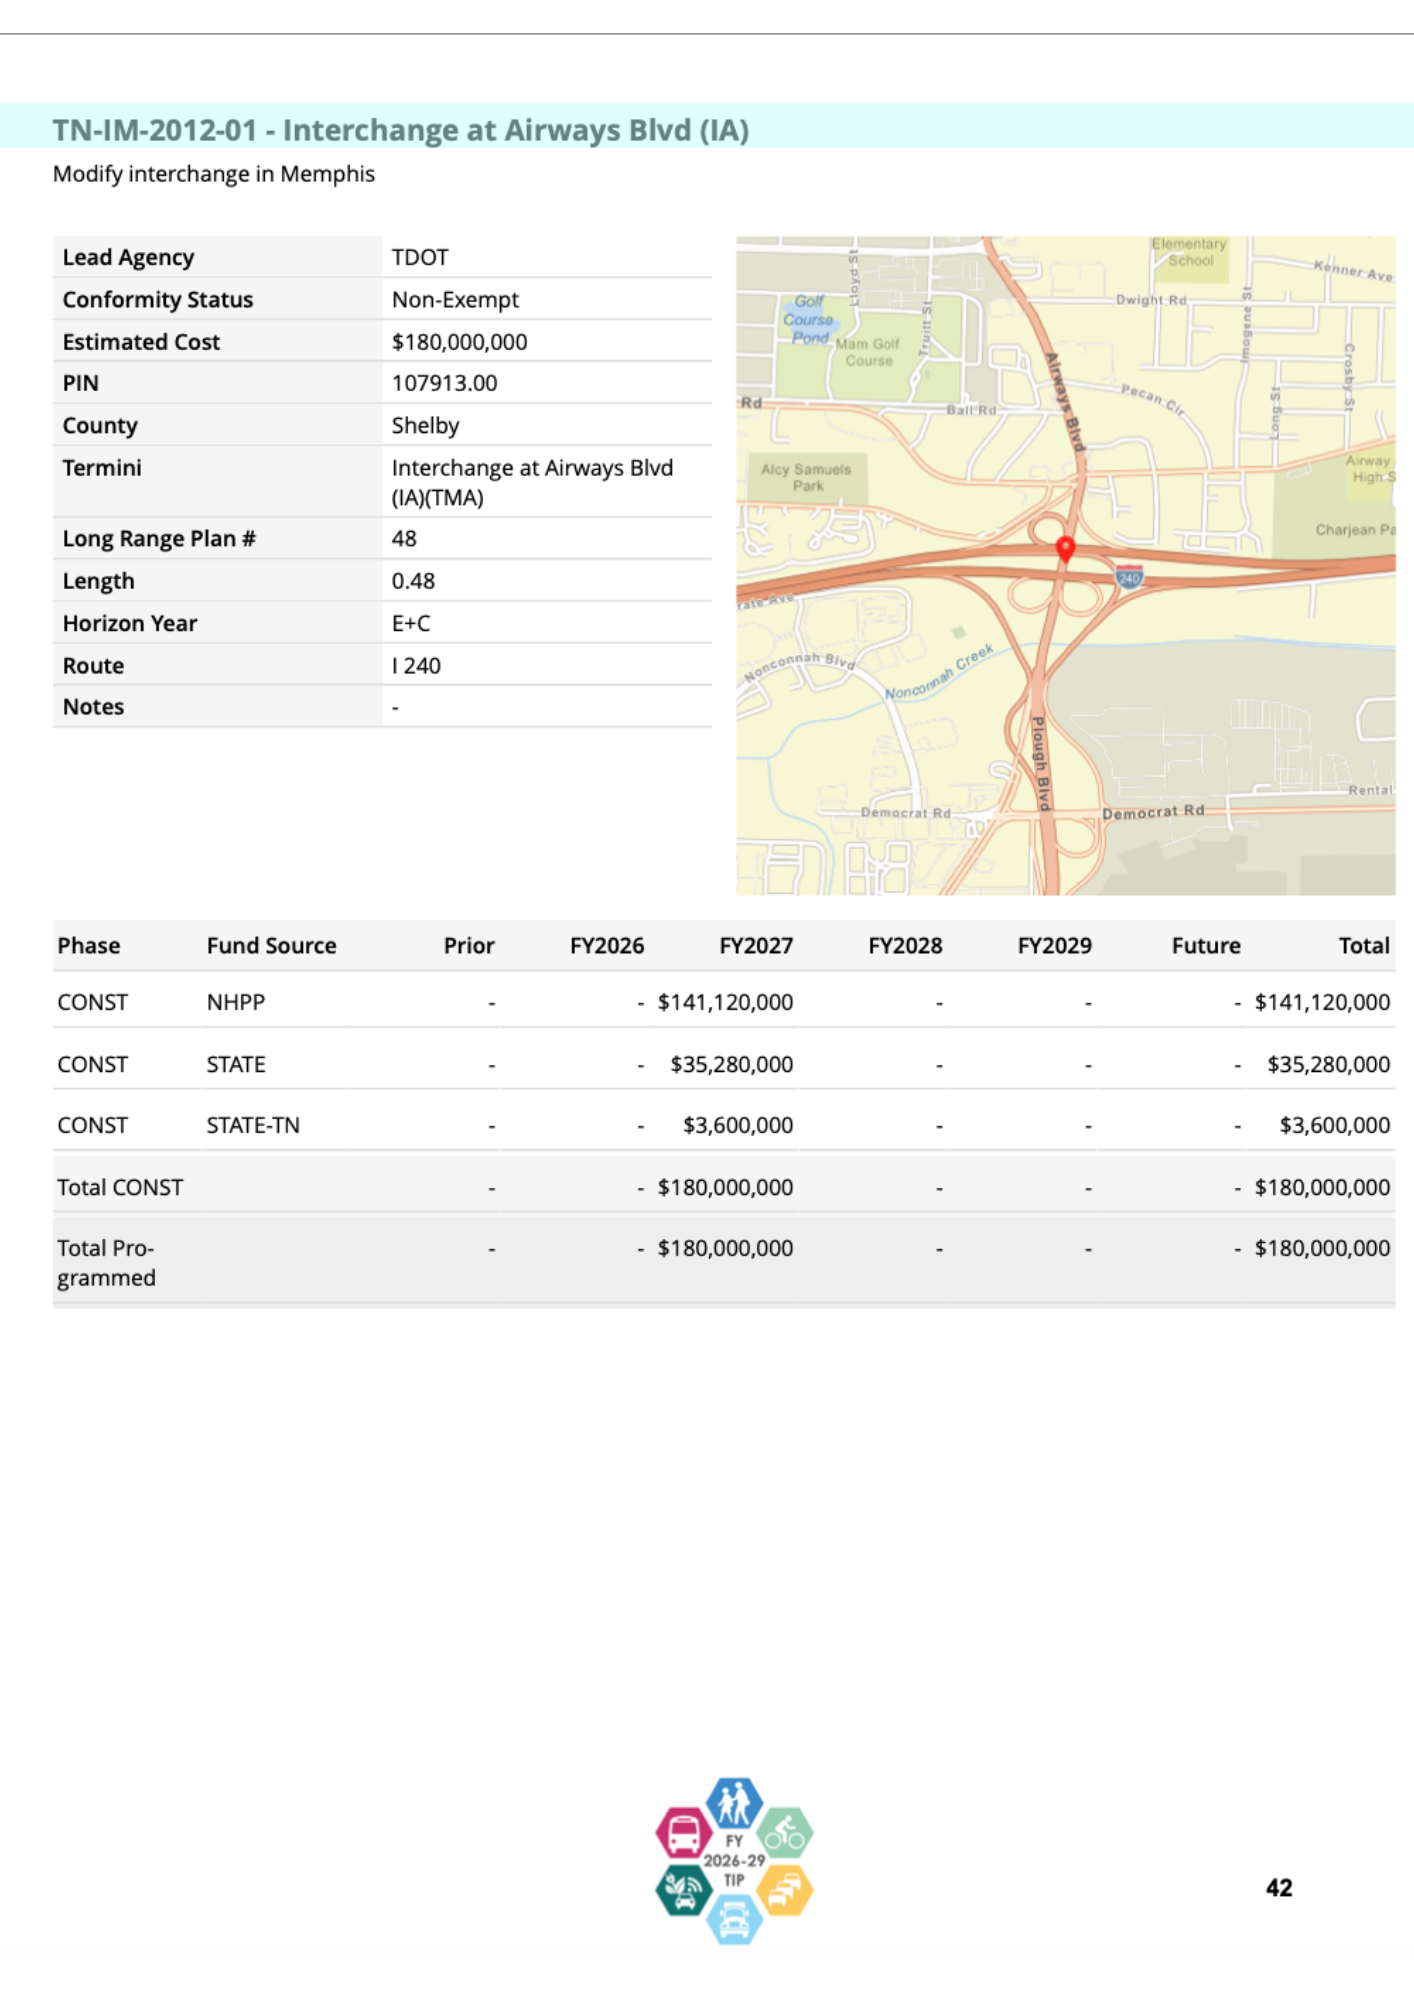This screenshot has height=2000, width=1414.
Task: Select the Total column $180,000,000 in Total CONST row
Action: [1322, 1187]
